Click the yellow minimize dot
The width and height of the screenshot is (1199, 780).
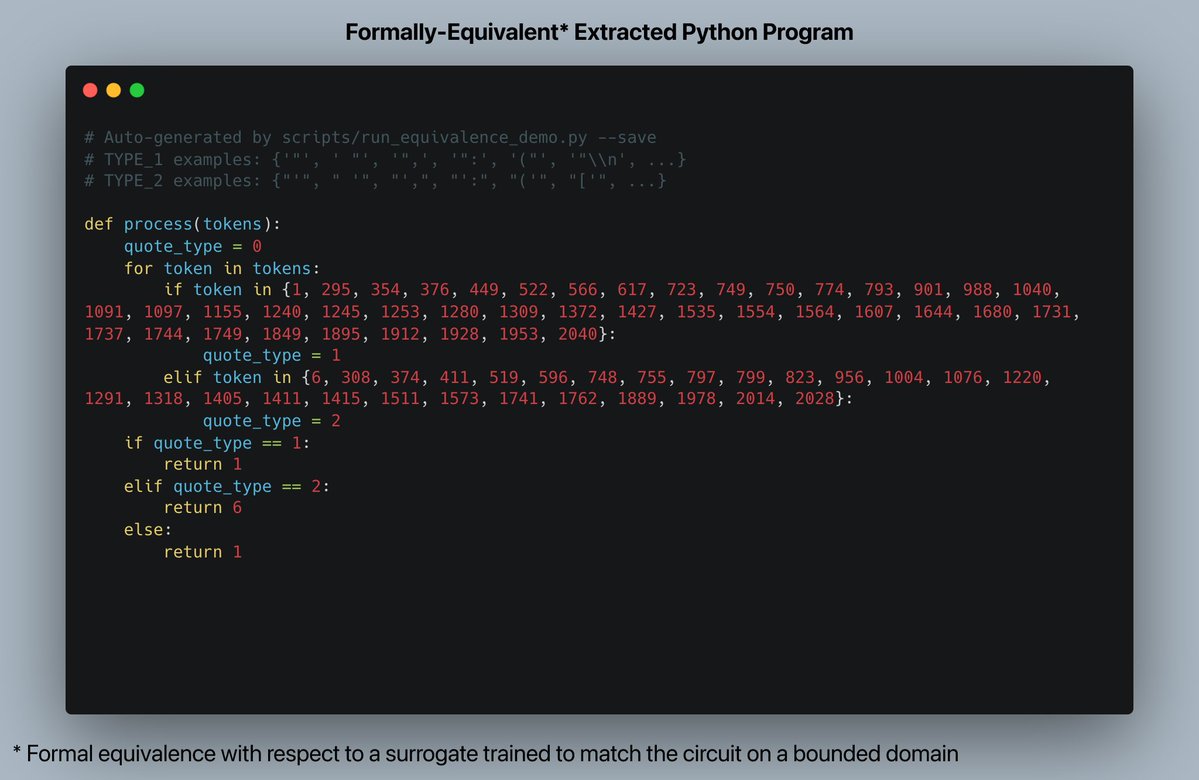[113, 90]
